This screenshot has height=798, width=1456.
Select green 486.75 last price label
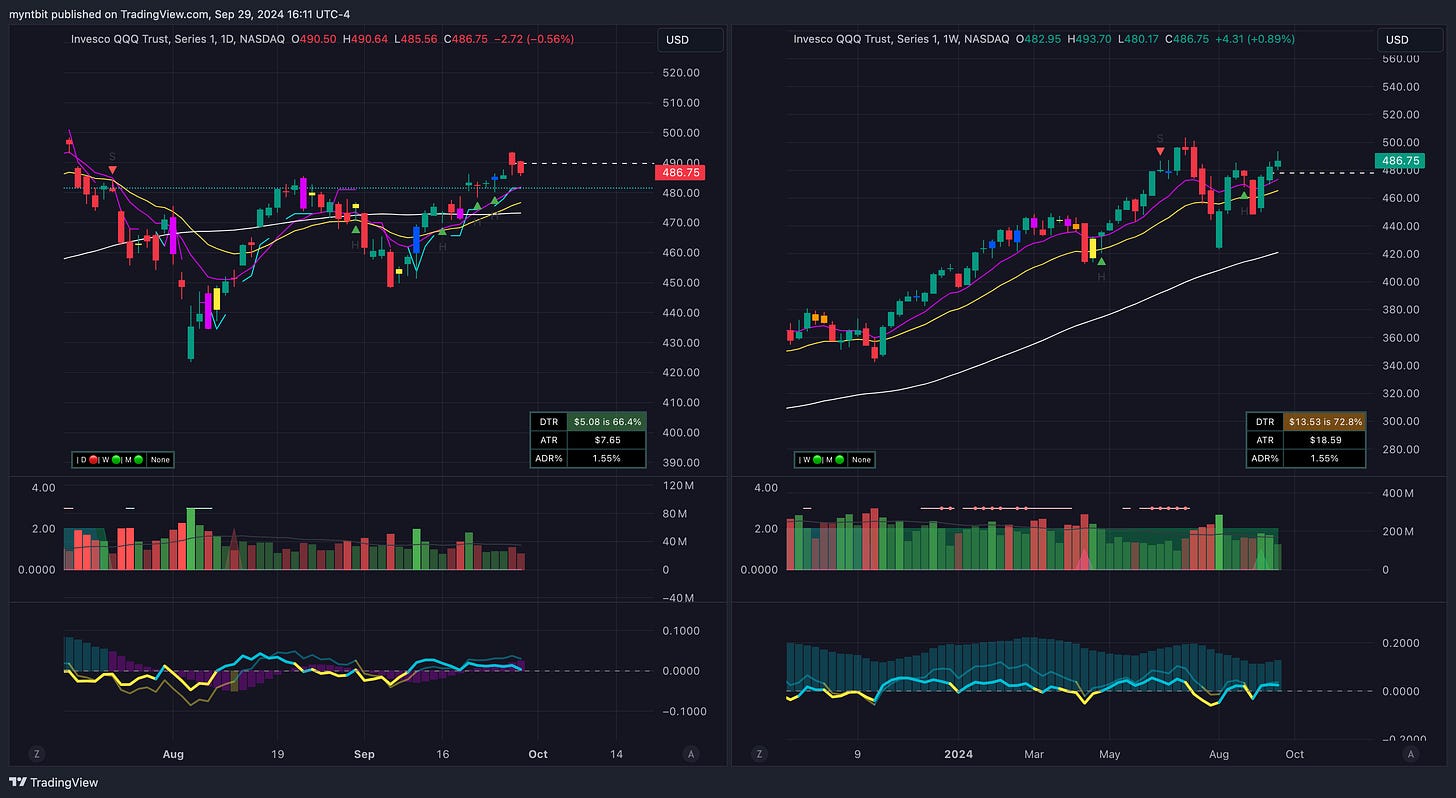(x=1402, y=161)
